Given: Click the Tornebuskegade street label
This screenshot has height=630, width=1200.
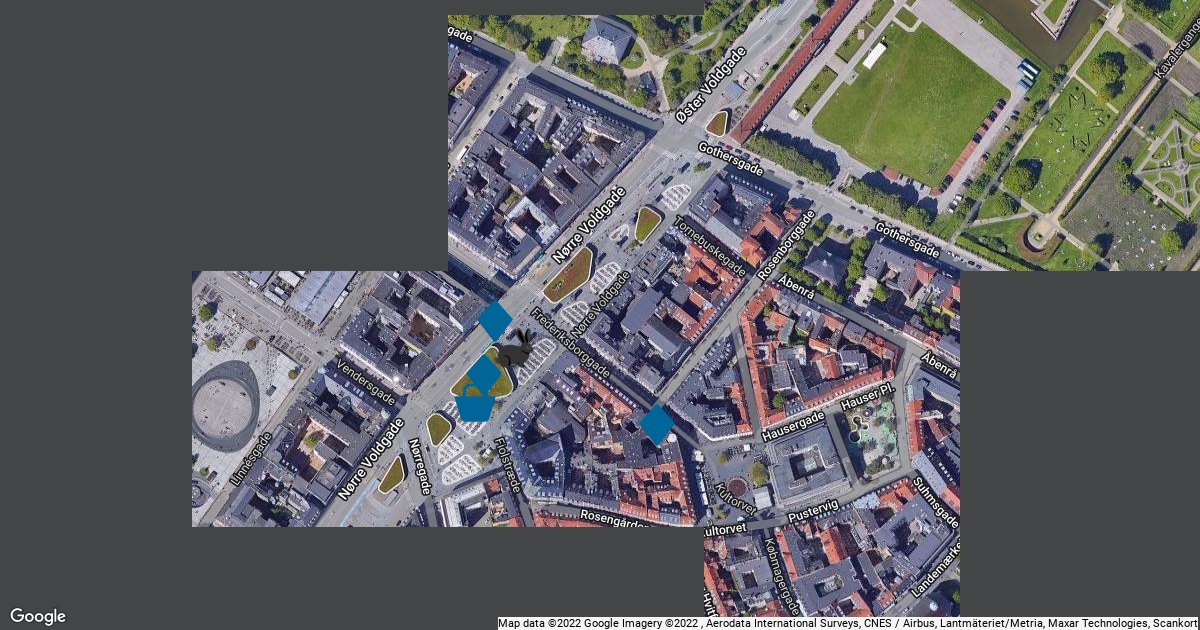Looking at the screenshot, I should [x=709, y=246].
